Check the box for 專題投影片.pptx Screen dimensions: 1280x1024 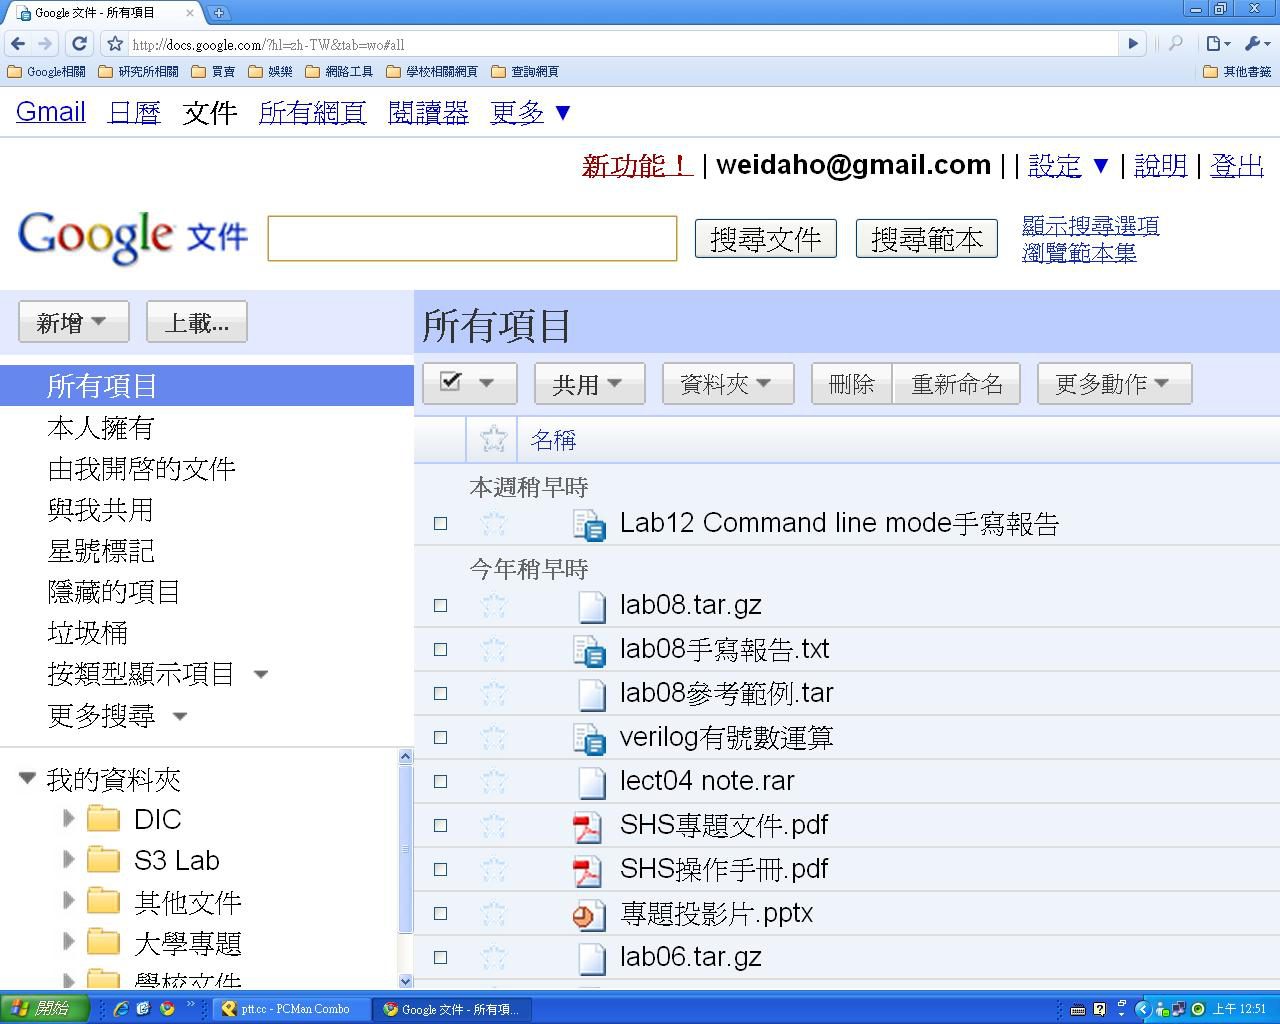[x=440, y=913]
